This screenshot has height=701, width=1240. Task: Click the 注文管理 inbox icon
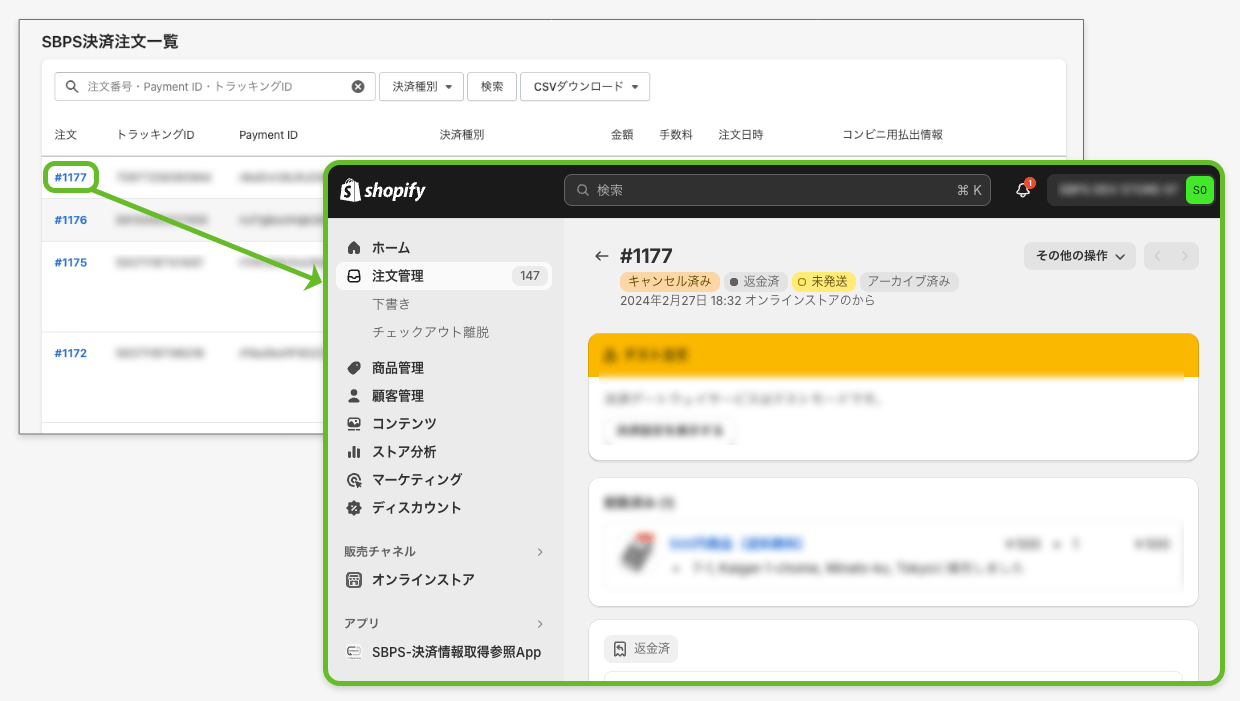coord(354,276)
